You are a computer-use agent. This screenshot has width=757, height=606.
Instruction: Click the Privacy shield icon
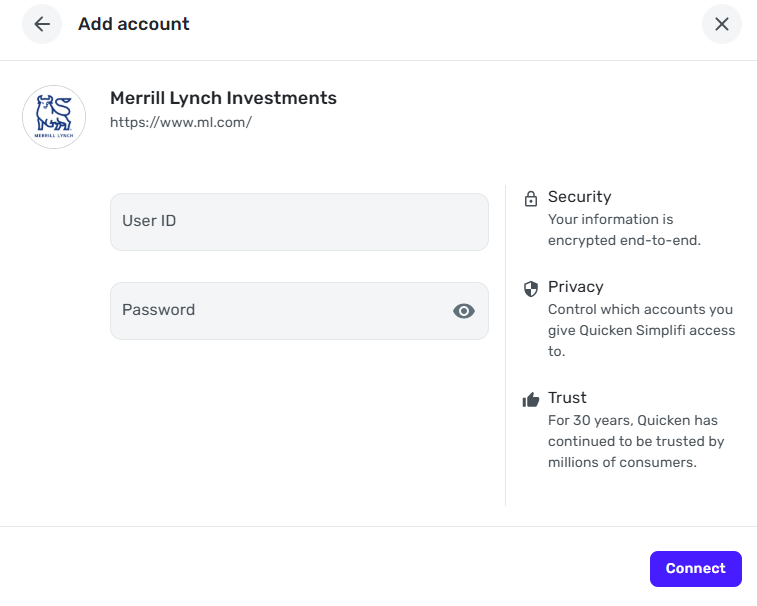click(531, 289)
